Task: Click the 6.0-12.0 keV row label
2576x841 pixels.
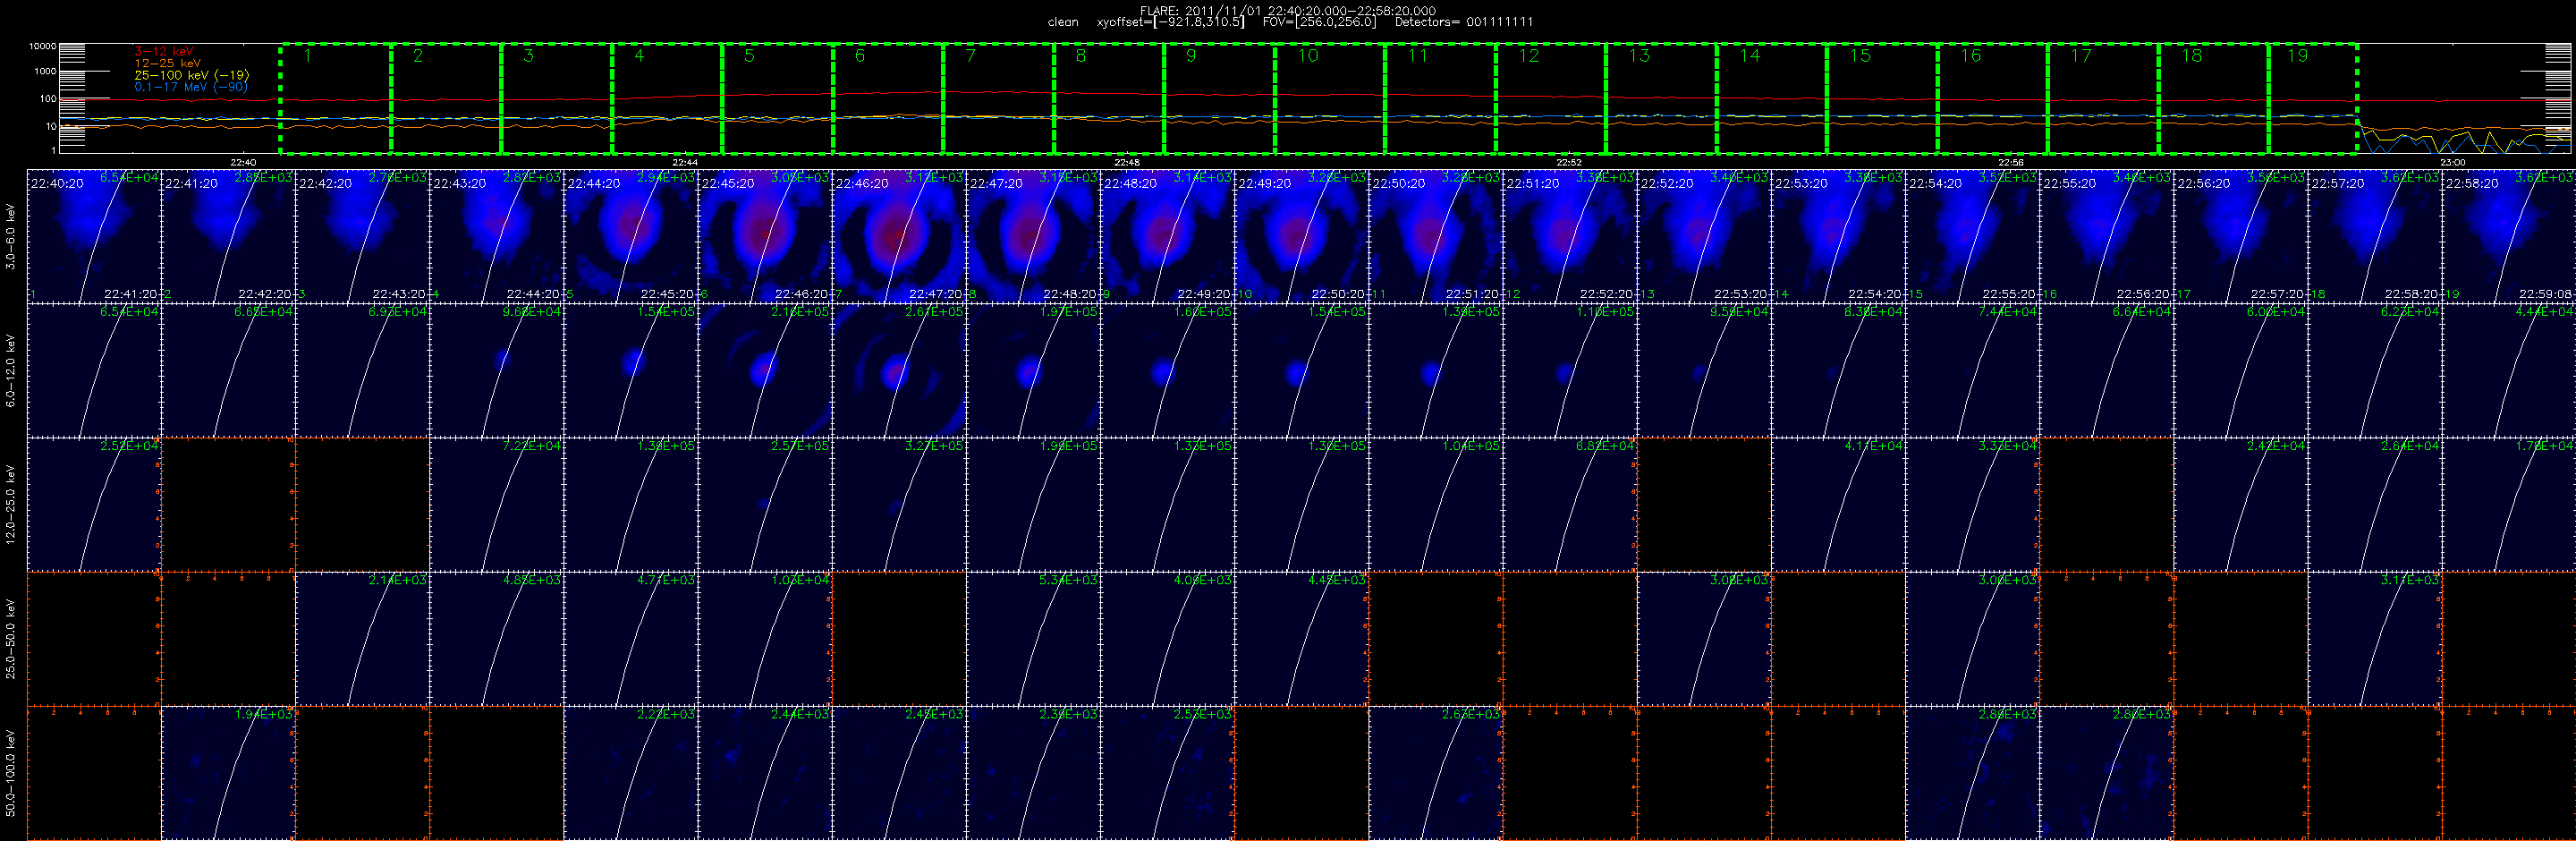Action: click(x=11, y=370)
